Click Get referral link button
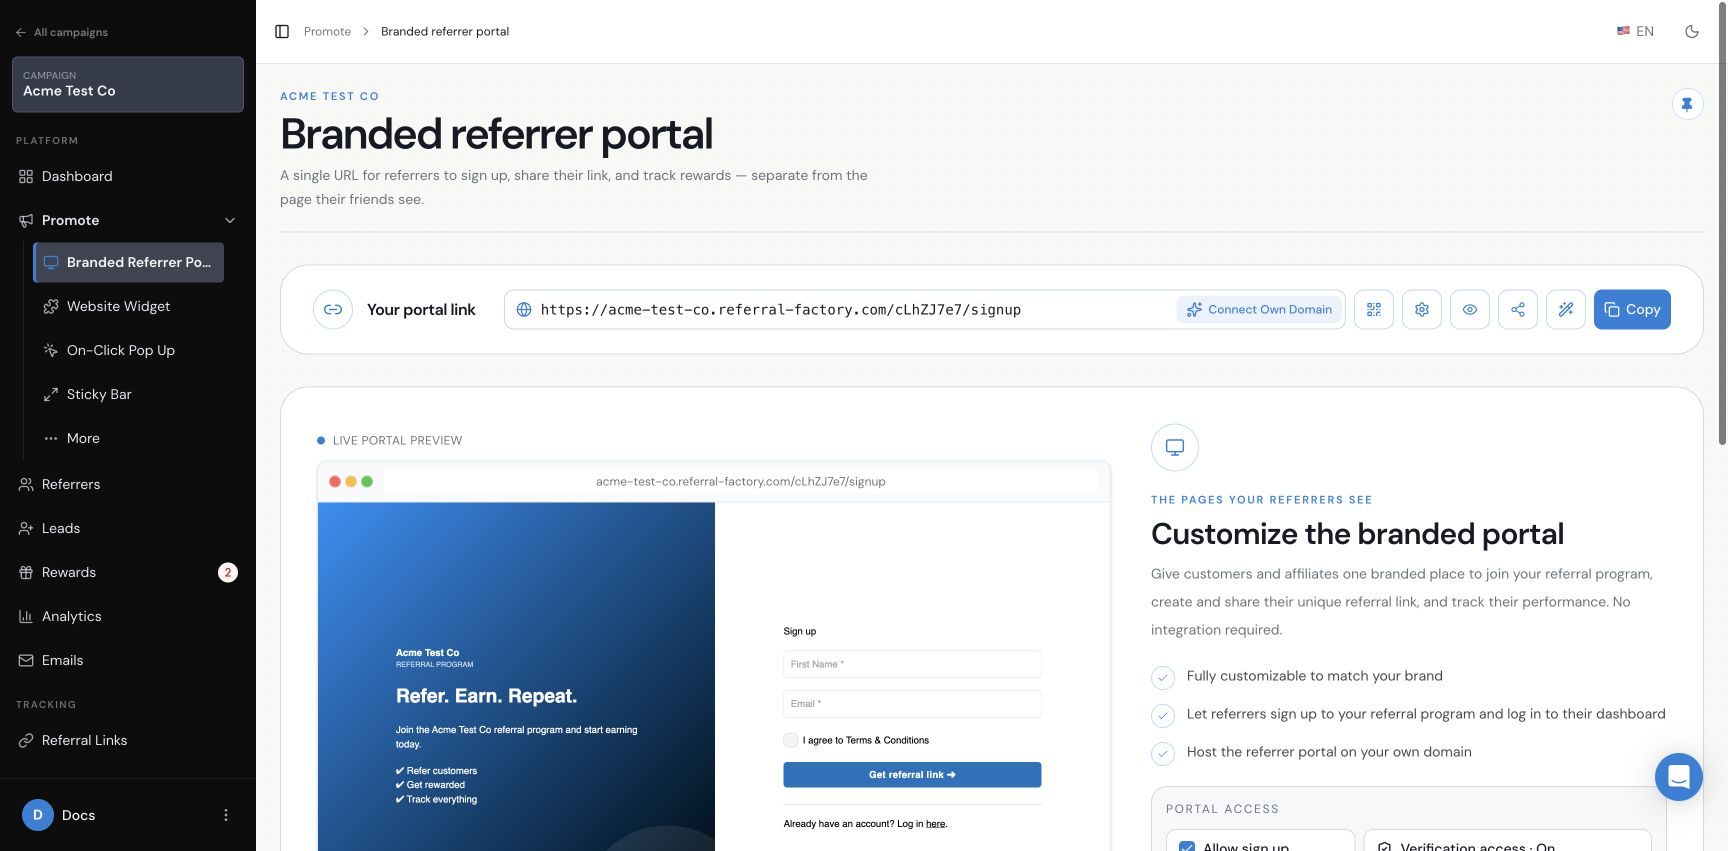Viewport: 1728px width, 851px height. 912,775
